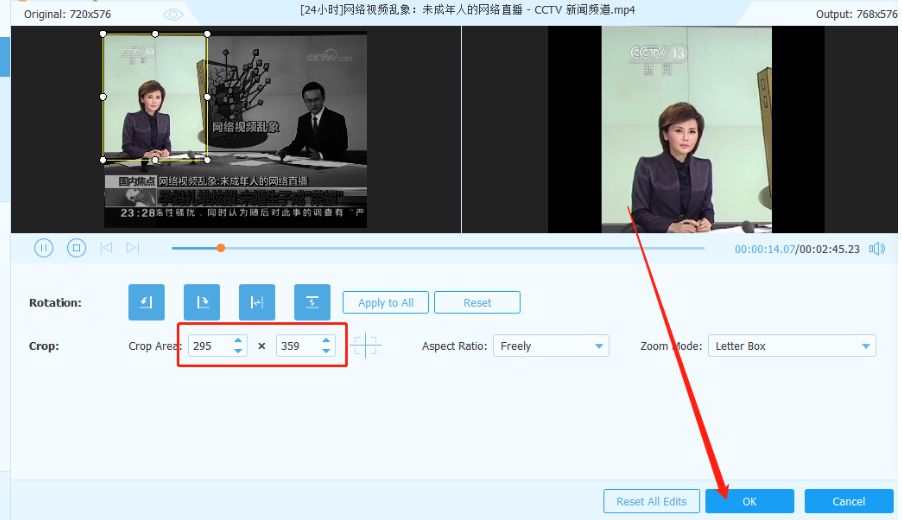The image size is (902, 520).
Task: Click the vertical flip icon
Action: (312, 302)
